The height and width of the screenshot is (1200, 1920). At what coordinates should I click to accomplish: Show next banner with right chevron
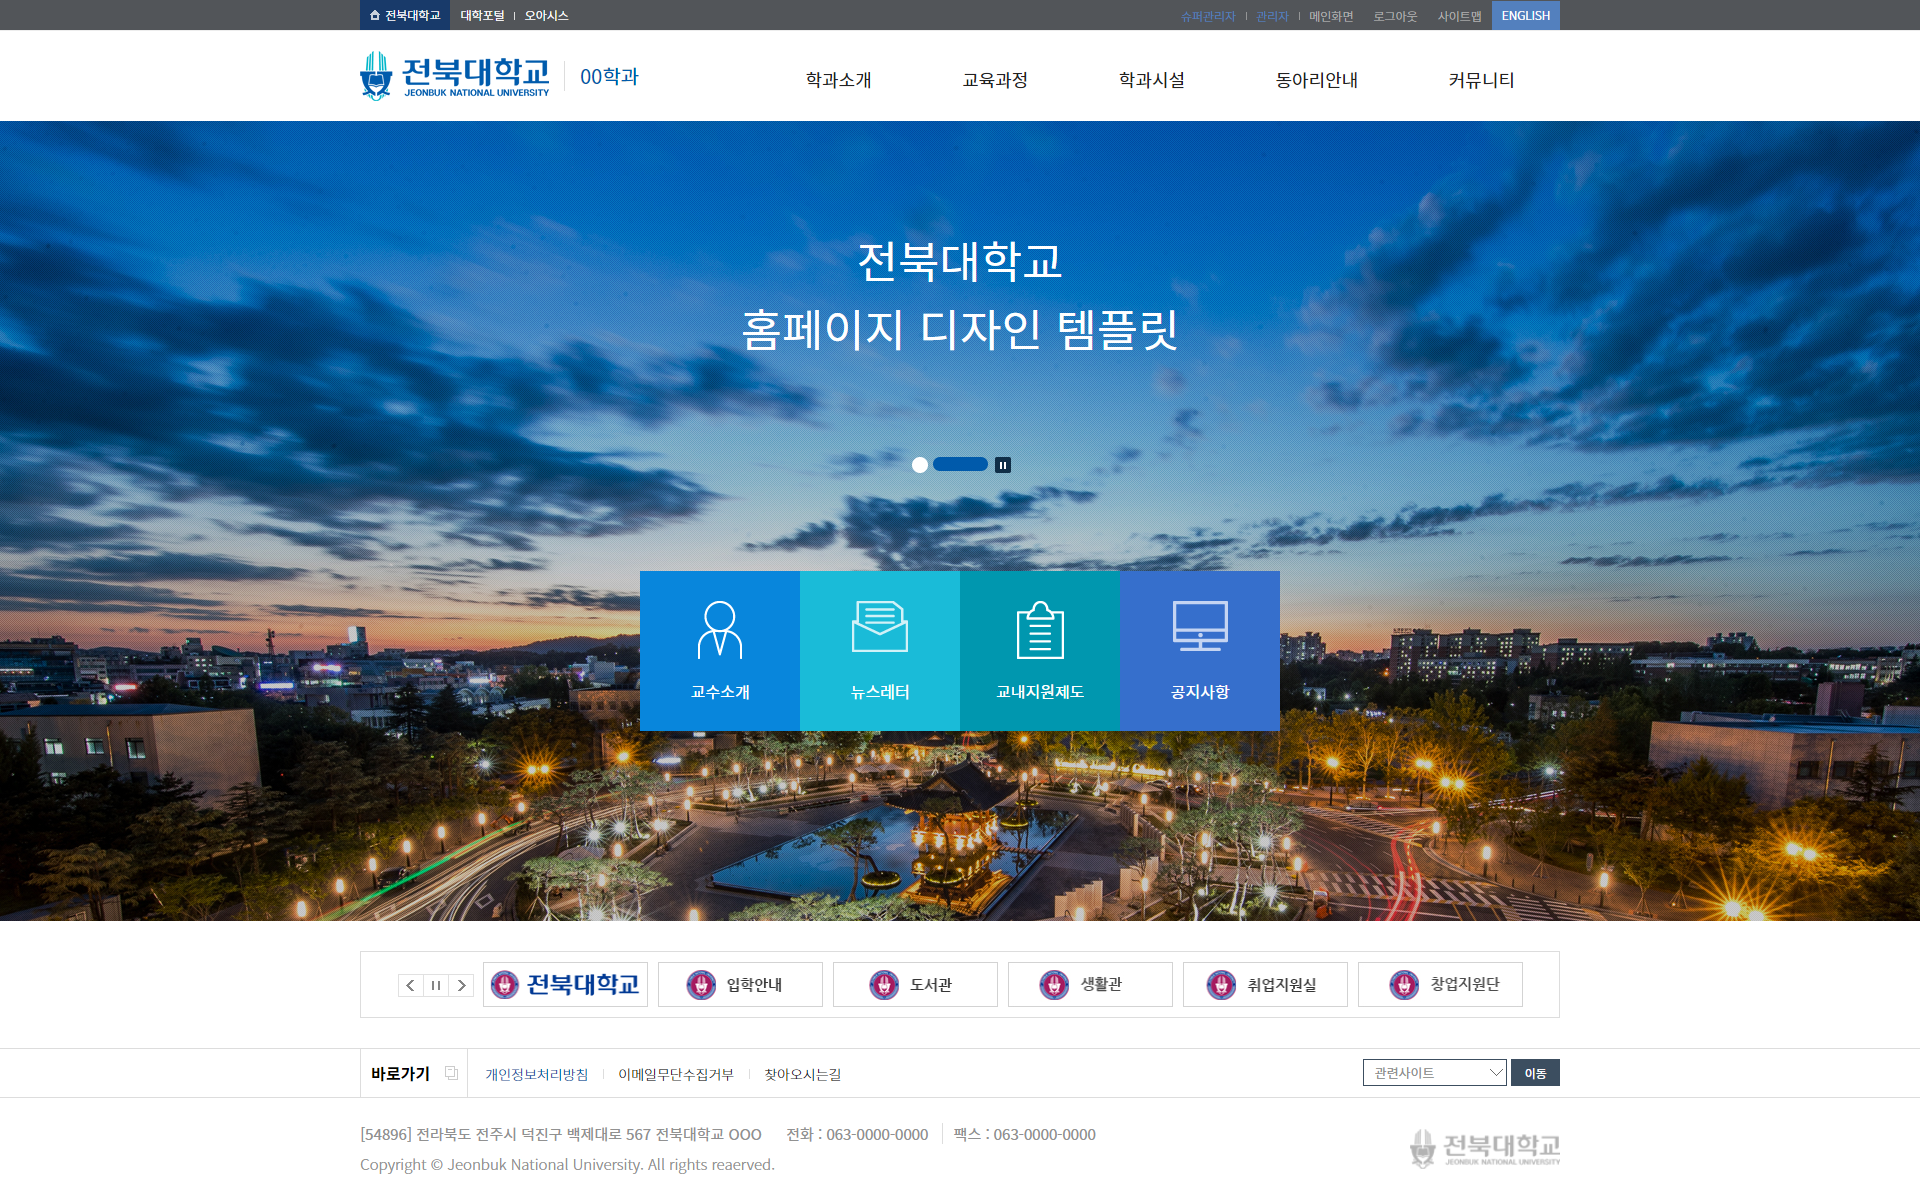tap(461, 985)
